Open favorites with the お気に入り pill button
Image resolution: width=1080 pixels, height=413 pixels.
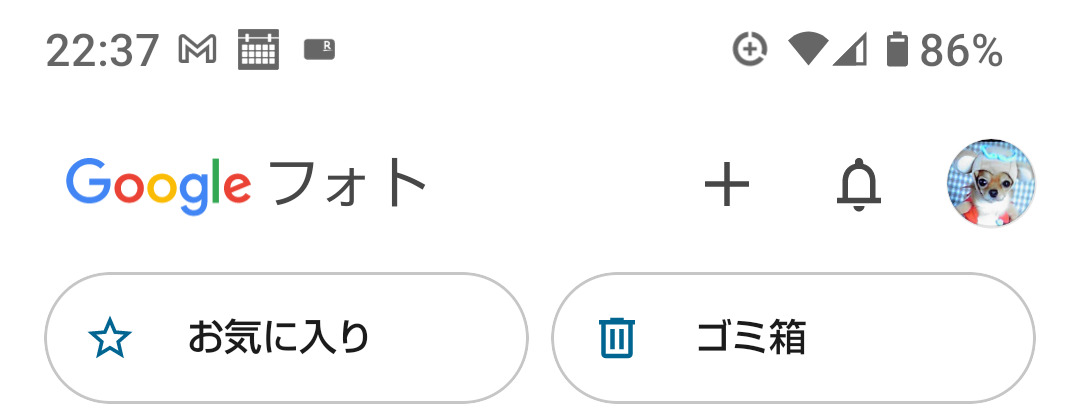click(x=286, y=338)
